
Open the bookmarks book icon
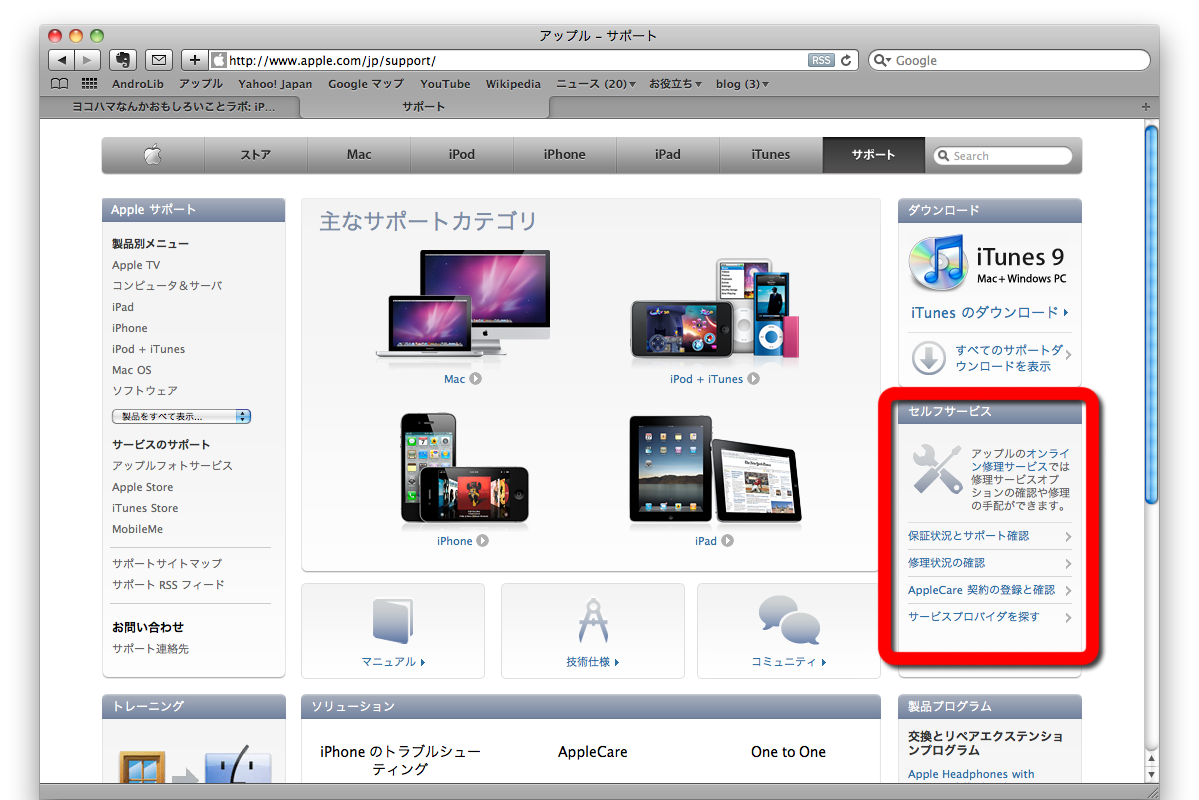point(60,84)
